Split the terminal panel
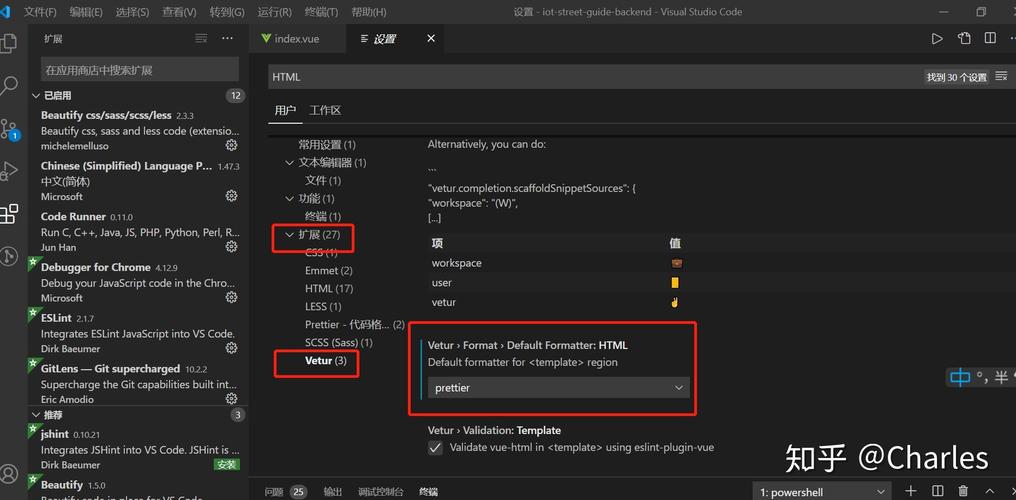 pyautogui.click(x=938, y=491)
